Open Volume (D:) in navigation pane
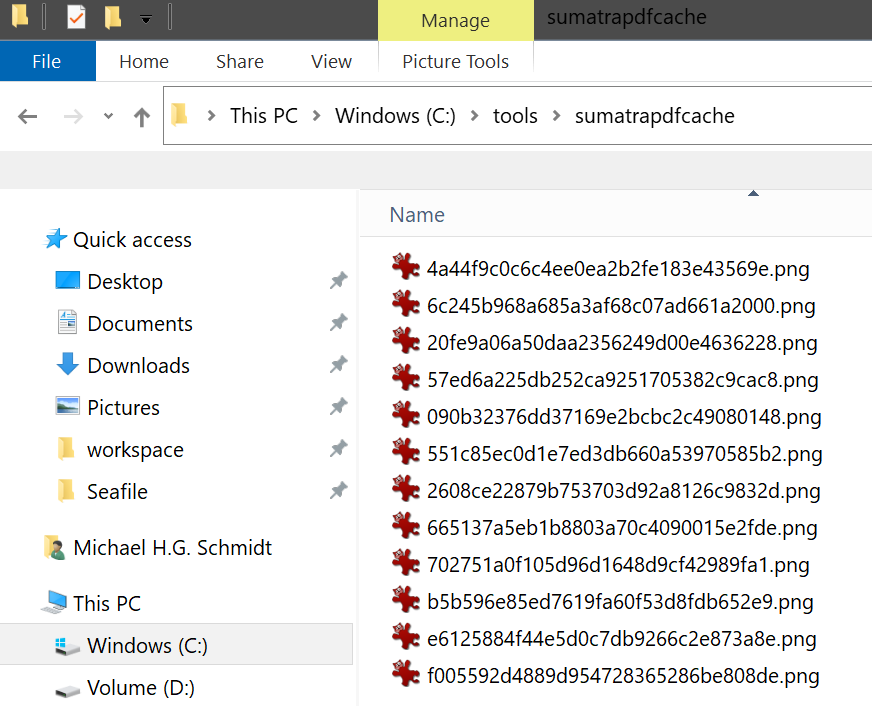The width and height of the screenshot is (872, 706). coord(141,688)
